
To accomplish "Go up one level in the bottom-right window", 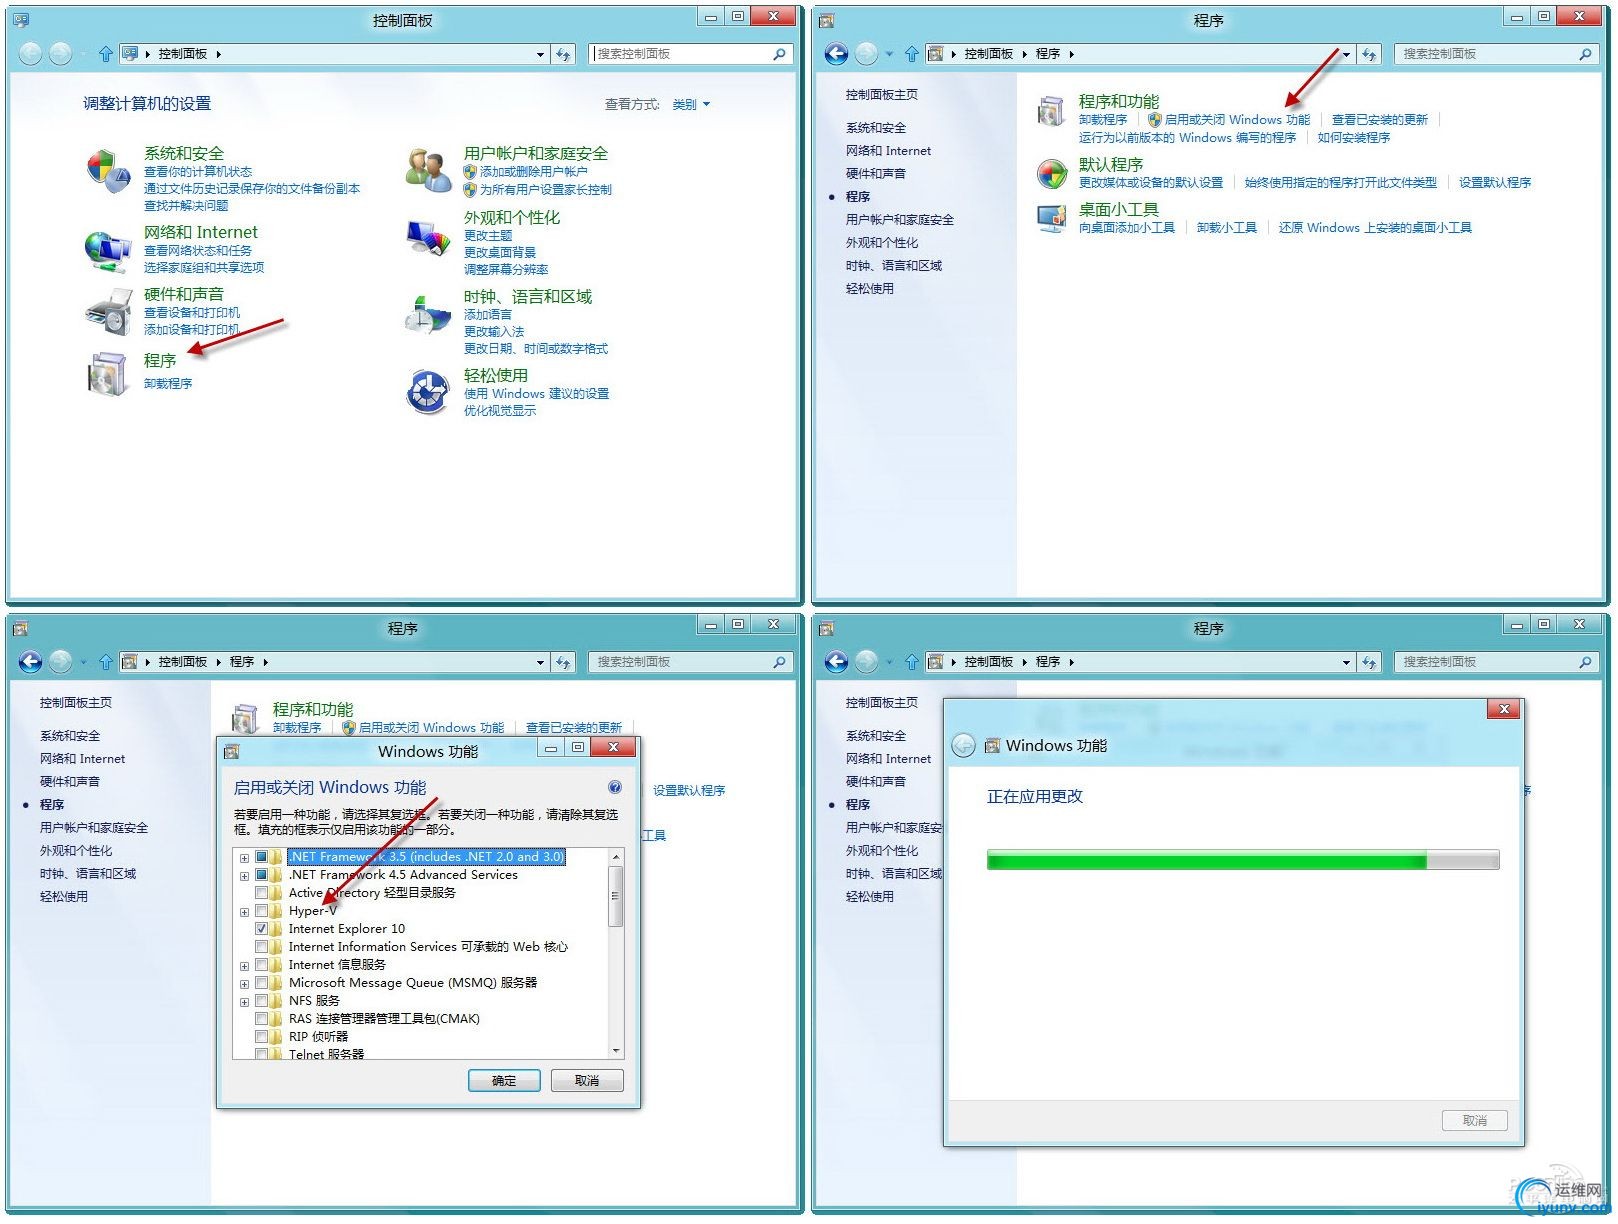I will click(911, 662).
